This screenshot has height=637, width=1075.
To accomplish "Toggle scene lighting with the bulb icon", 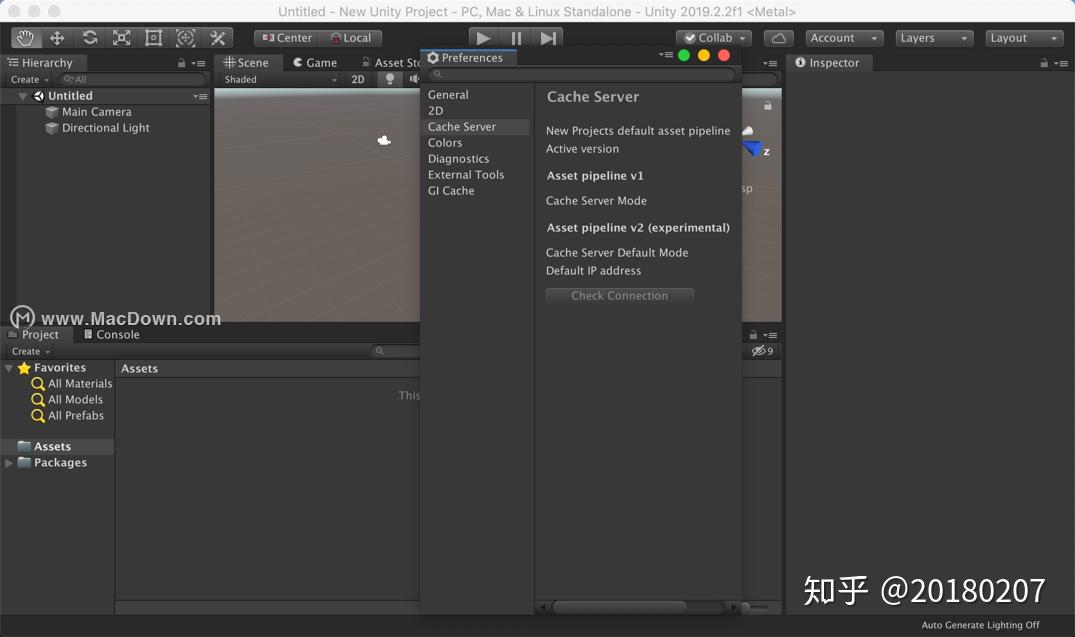I will (389, 79).
